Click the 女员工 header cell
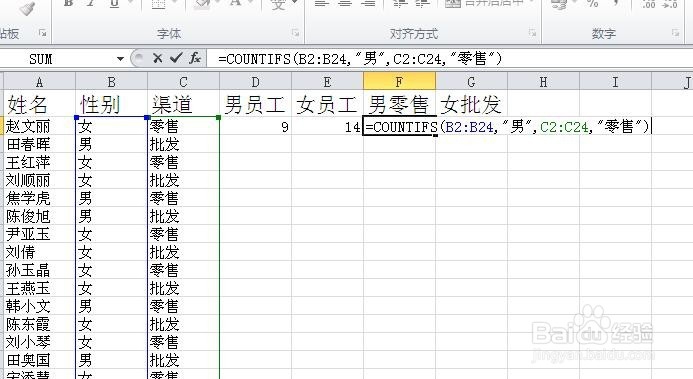Screen dimensions: 693x379 click(x=327, y=104)
